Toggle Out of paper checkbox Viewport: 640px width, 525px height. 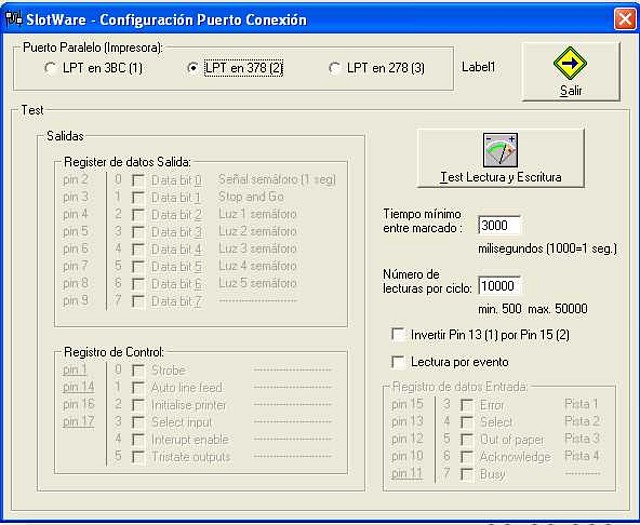(467, 439)
